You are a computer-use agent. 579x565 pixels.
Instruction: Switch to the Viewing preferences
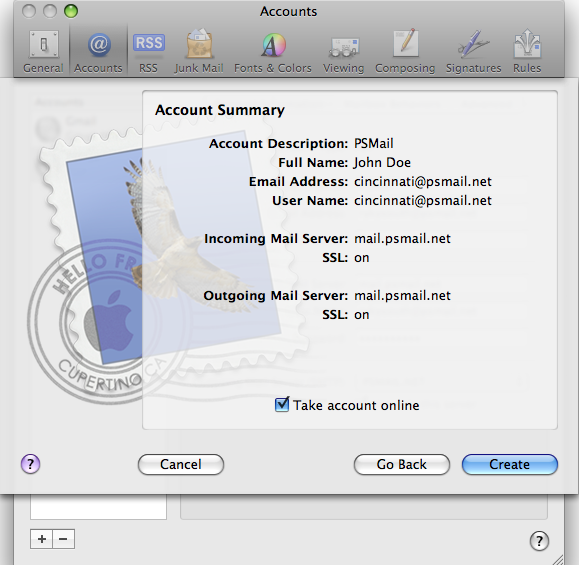tap(343, 52)
